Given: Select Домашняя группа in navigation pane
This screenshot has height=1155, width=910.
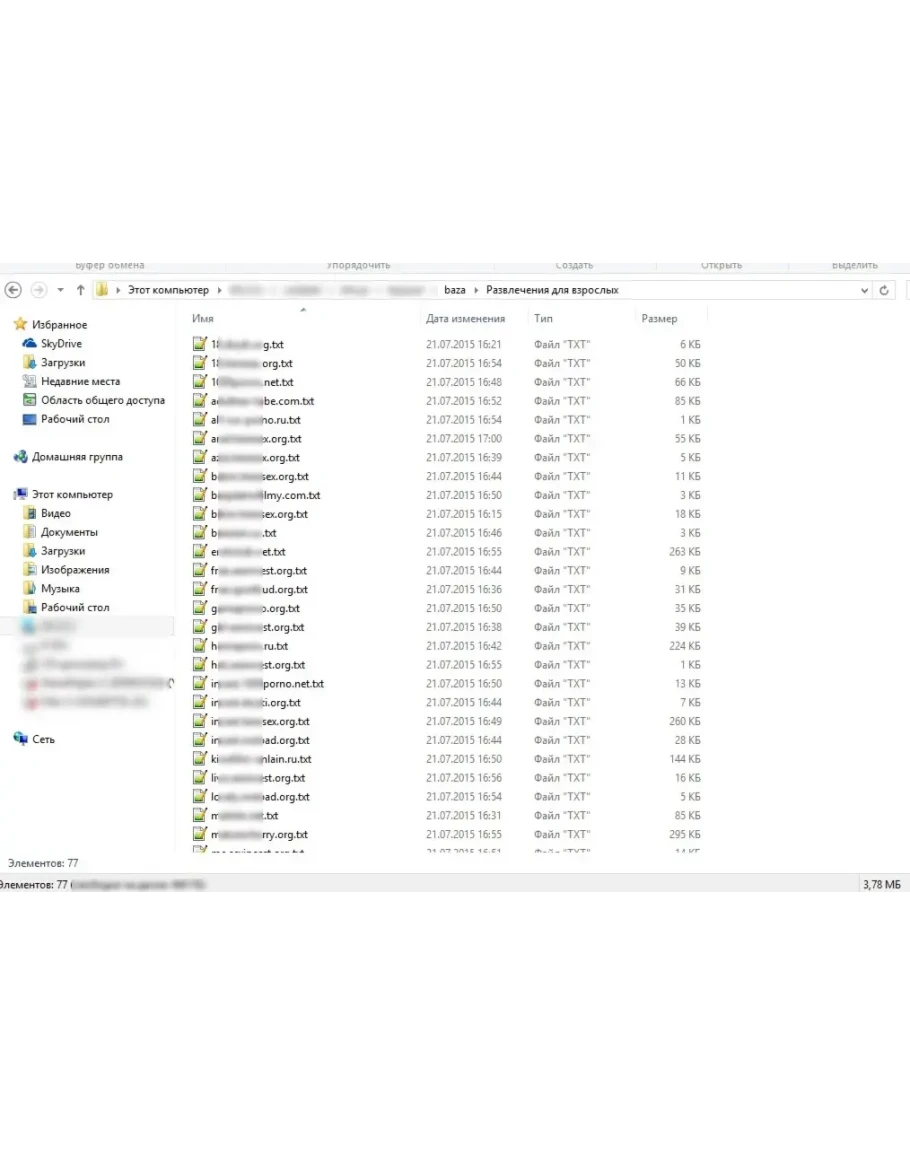Looking at the screenshot, I should tap(77, 457).
